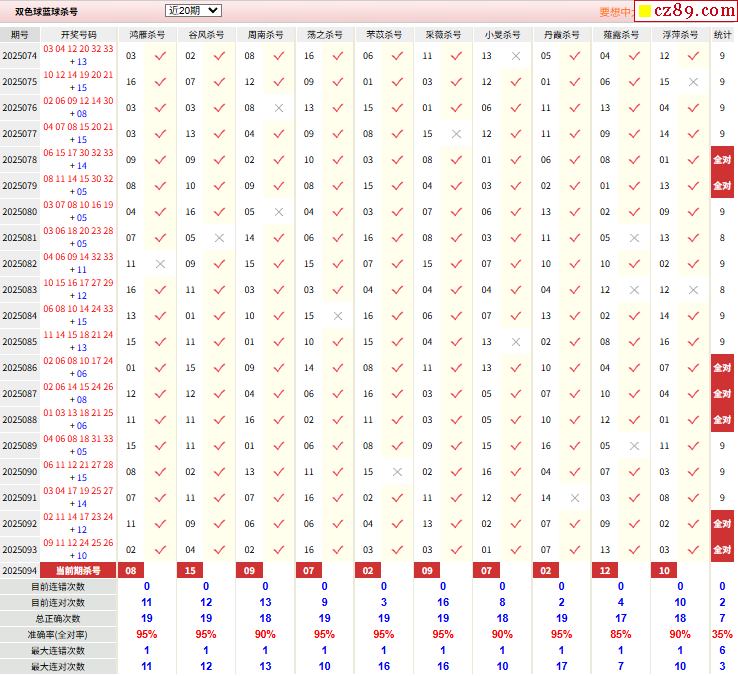
Task: Open the 近20期 period range dropdown
Action: [x=193, y=10]
